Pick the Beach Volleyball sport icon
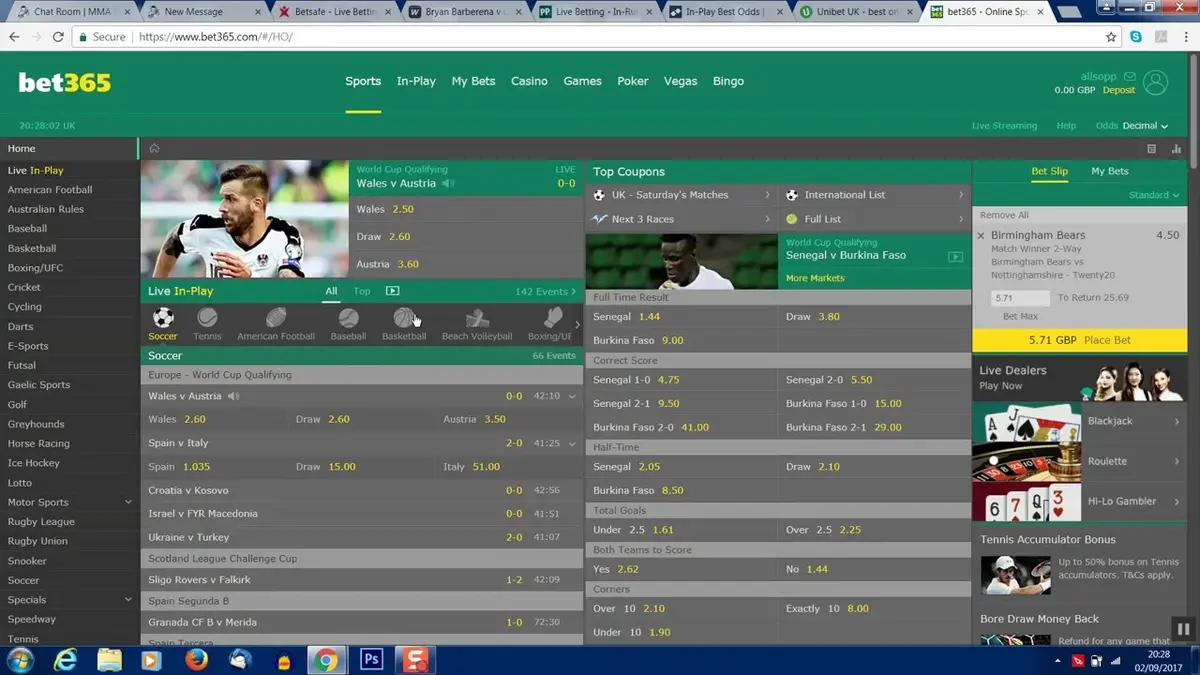1200x675 pixels. coord(477,318)
